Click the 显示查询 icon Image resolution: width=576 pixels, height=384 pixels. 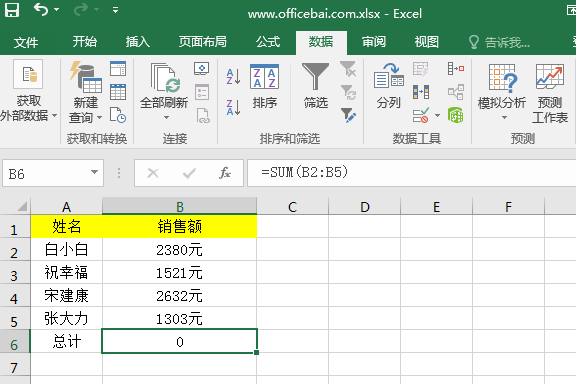[x=118, y=68]
